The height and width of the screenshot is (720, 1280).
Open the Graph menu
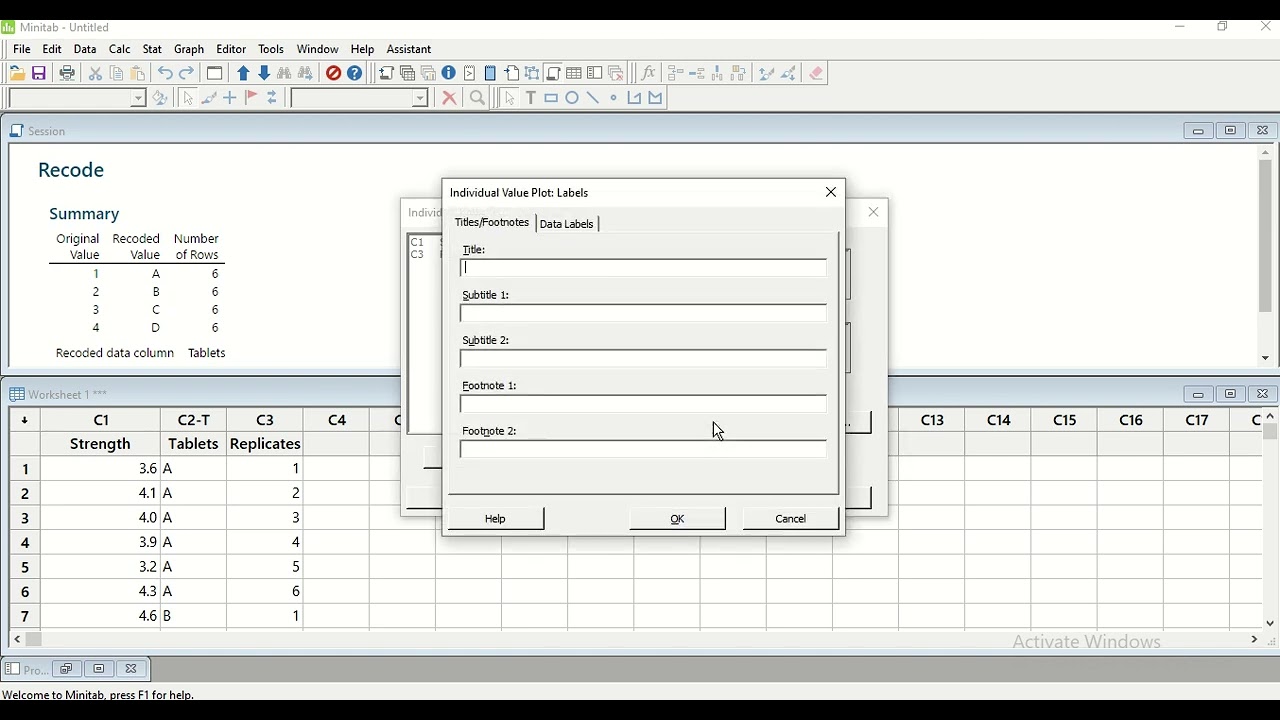189,49
